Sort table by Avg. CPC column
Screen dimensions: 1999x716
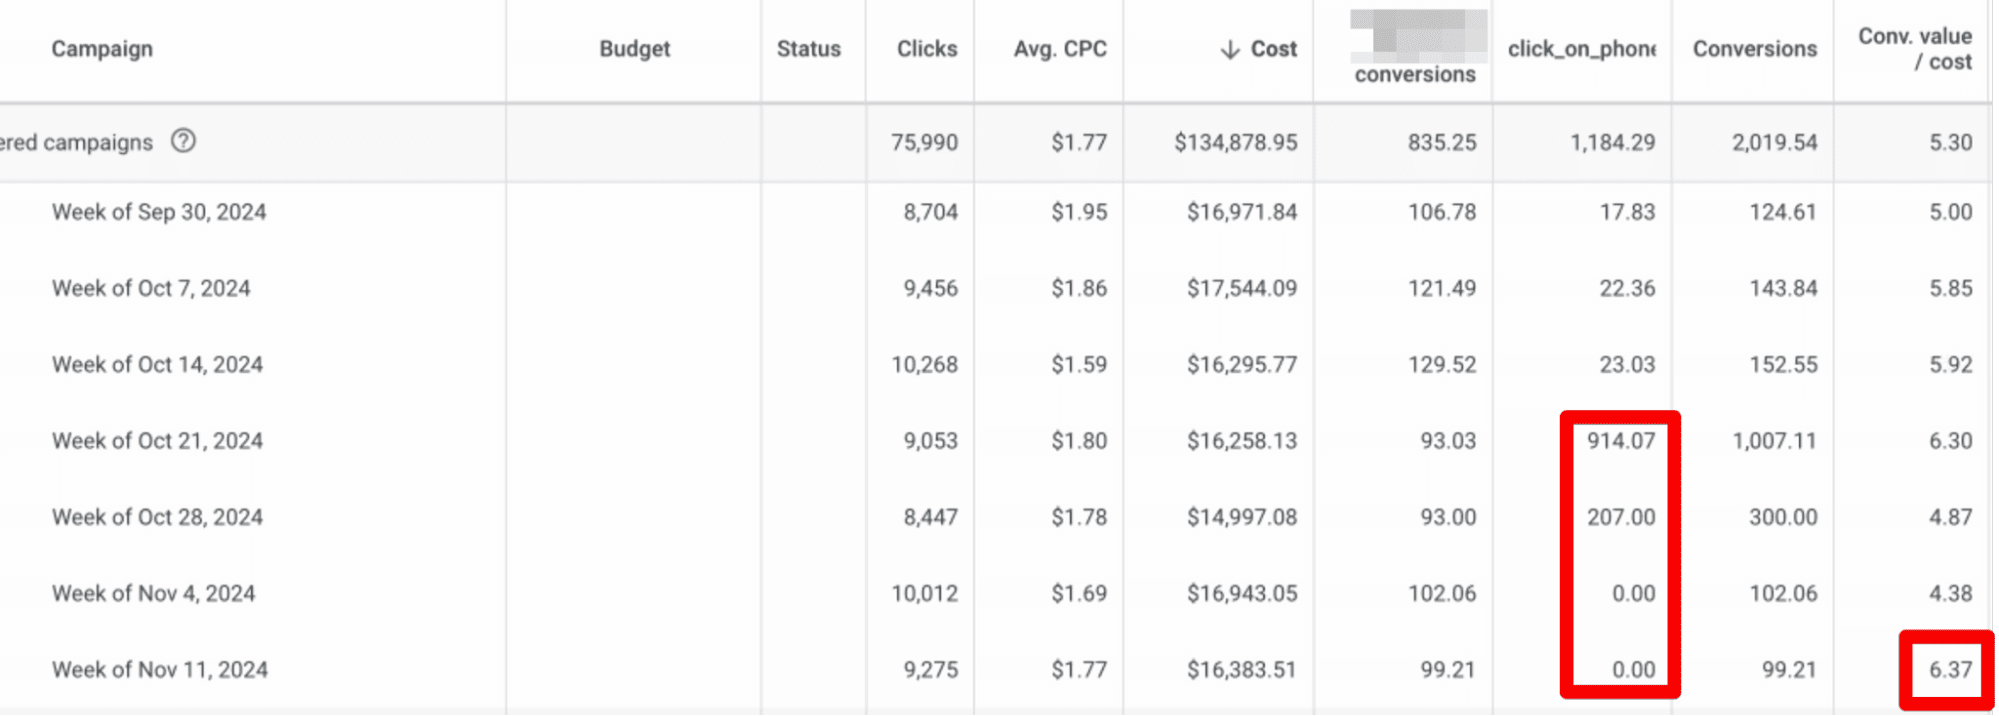[1059, 49]
